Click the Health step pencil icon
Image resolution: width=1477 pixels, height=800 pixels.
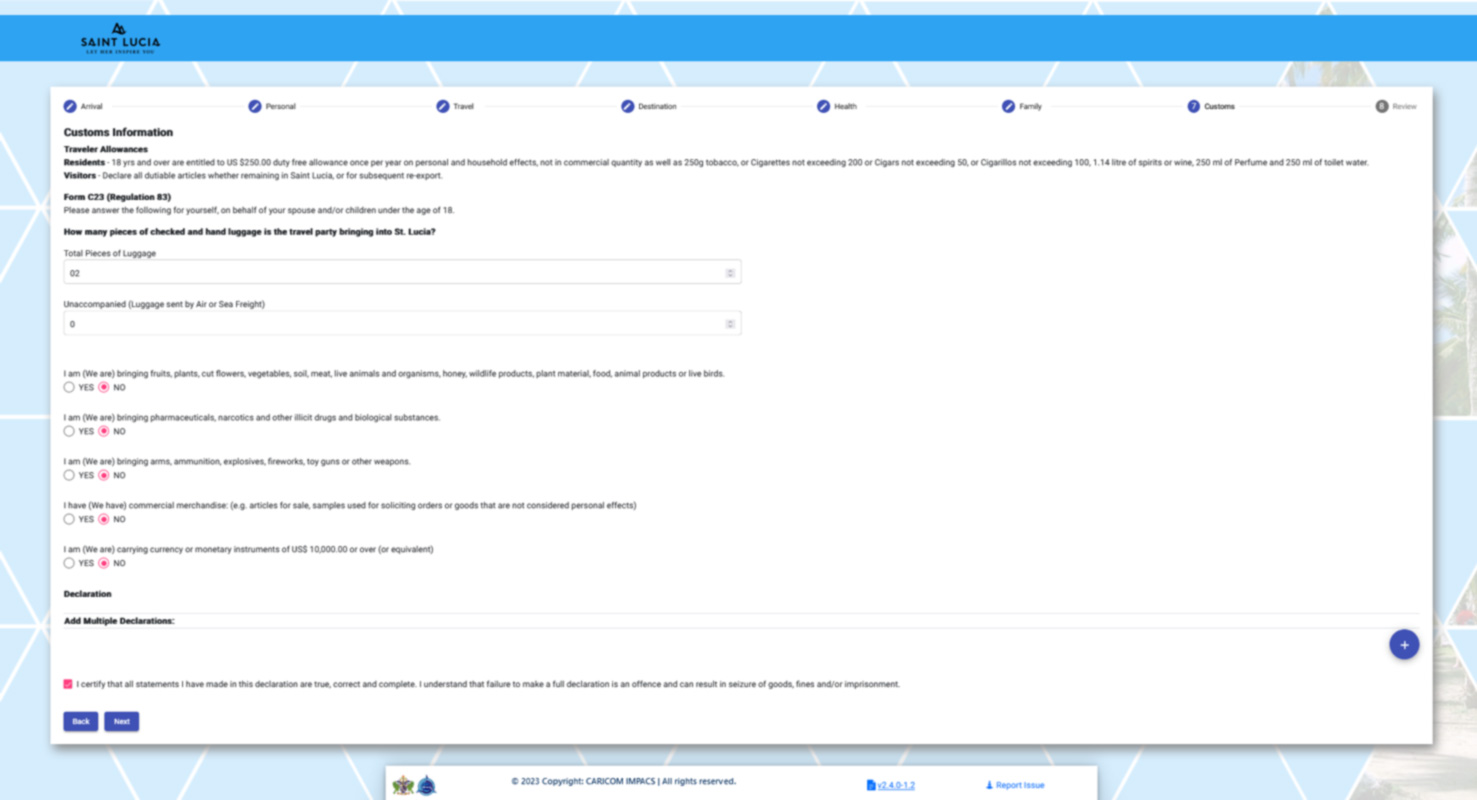(x=823, y=106)
